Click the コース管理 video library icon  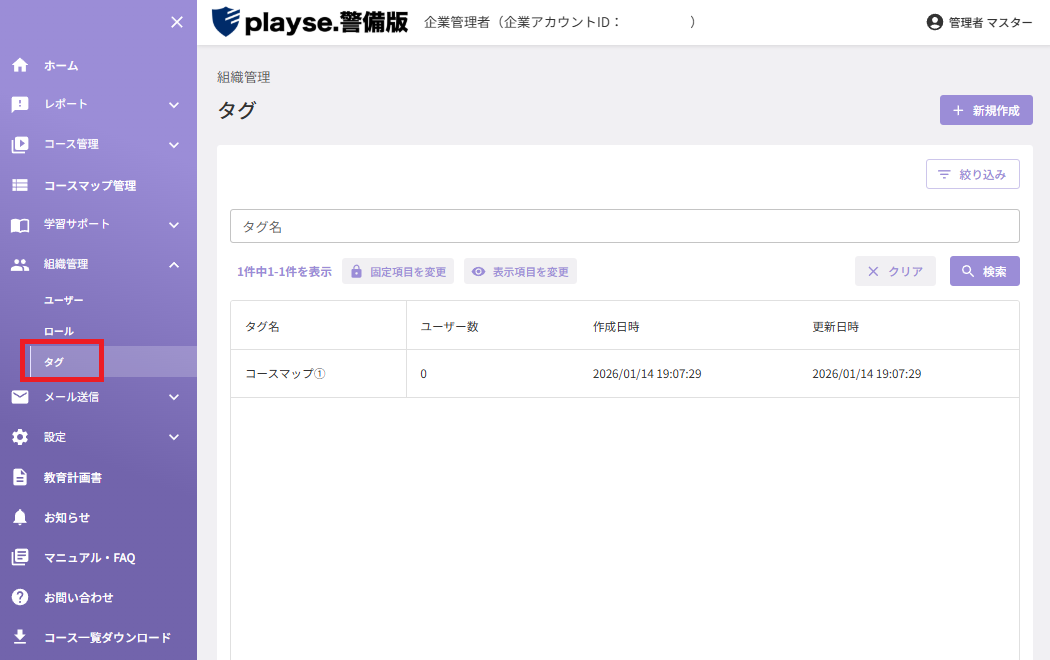point(20,145)
